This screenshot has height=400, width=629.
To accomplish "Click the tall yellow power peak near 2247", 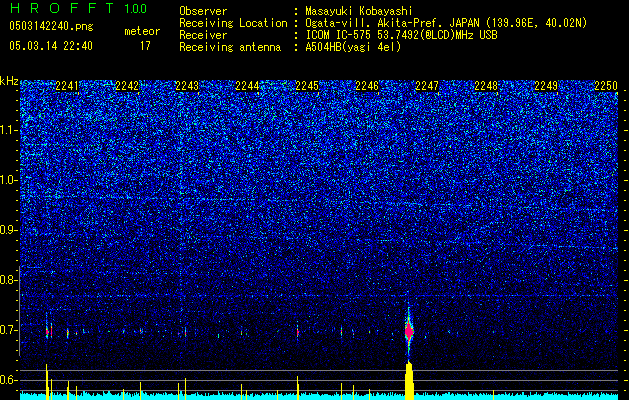I will [409, 380].
